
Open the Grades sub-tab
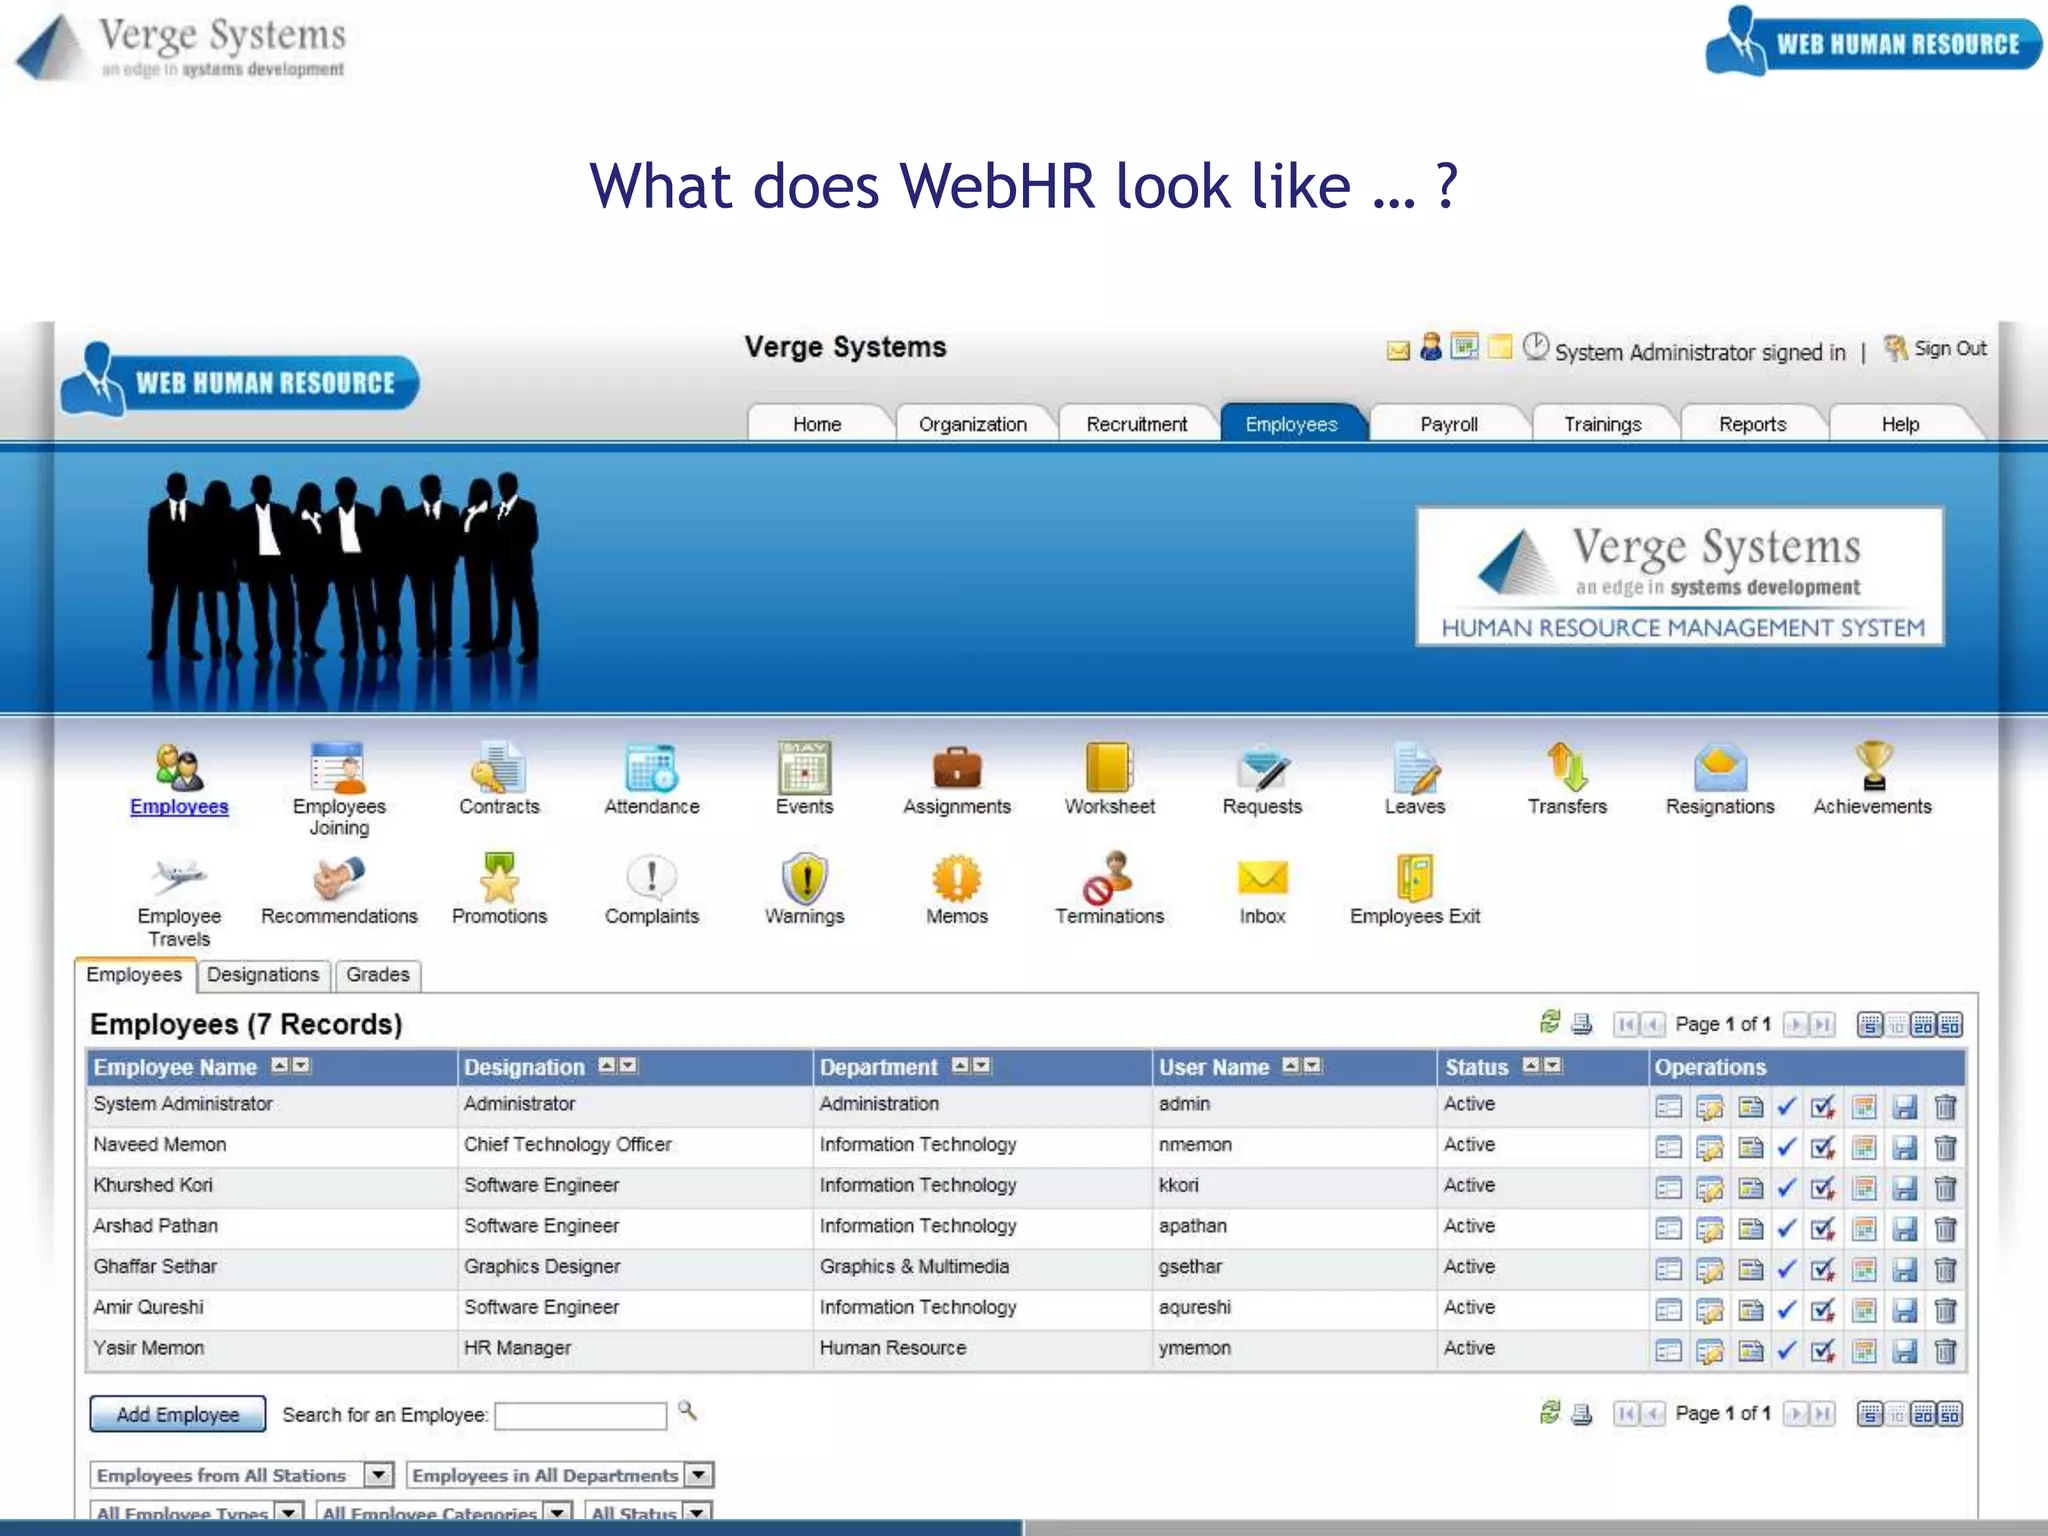(x=378, y=975)
